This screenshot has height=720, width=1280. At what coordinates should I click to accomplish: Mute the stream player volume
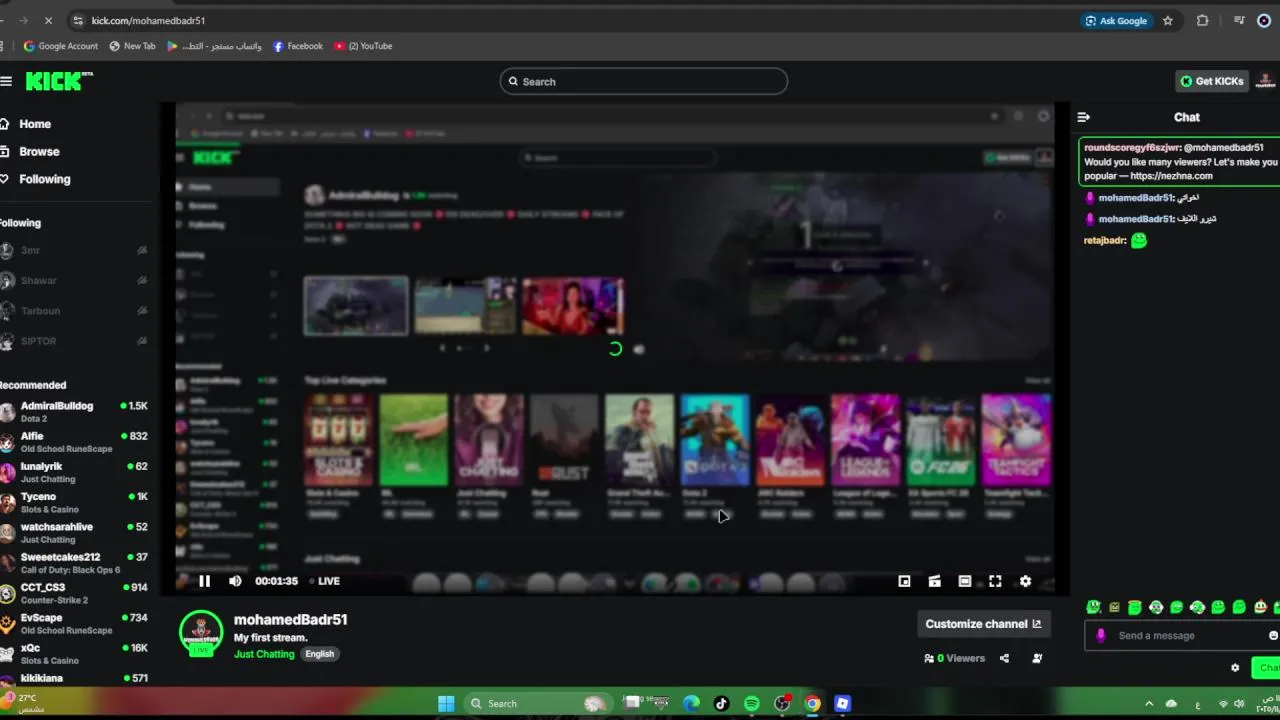[235, 581]
